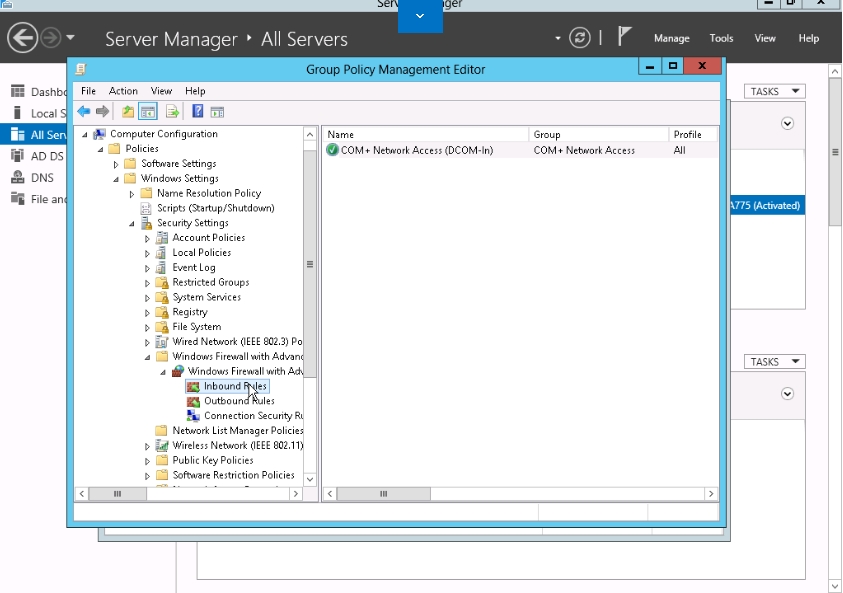
Task: Click the Server Manager back navigation button
Action: (22, 38)
